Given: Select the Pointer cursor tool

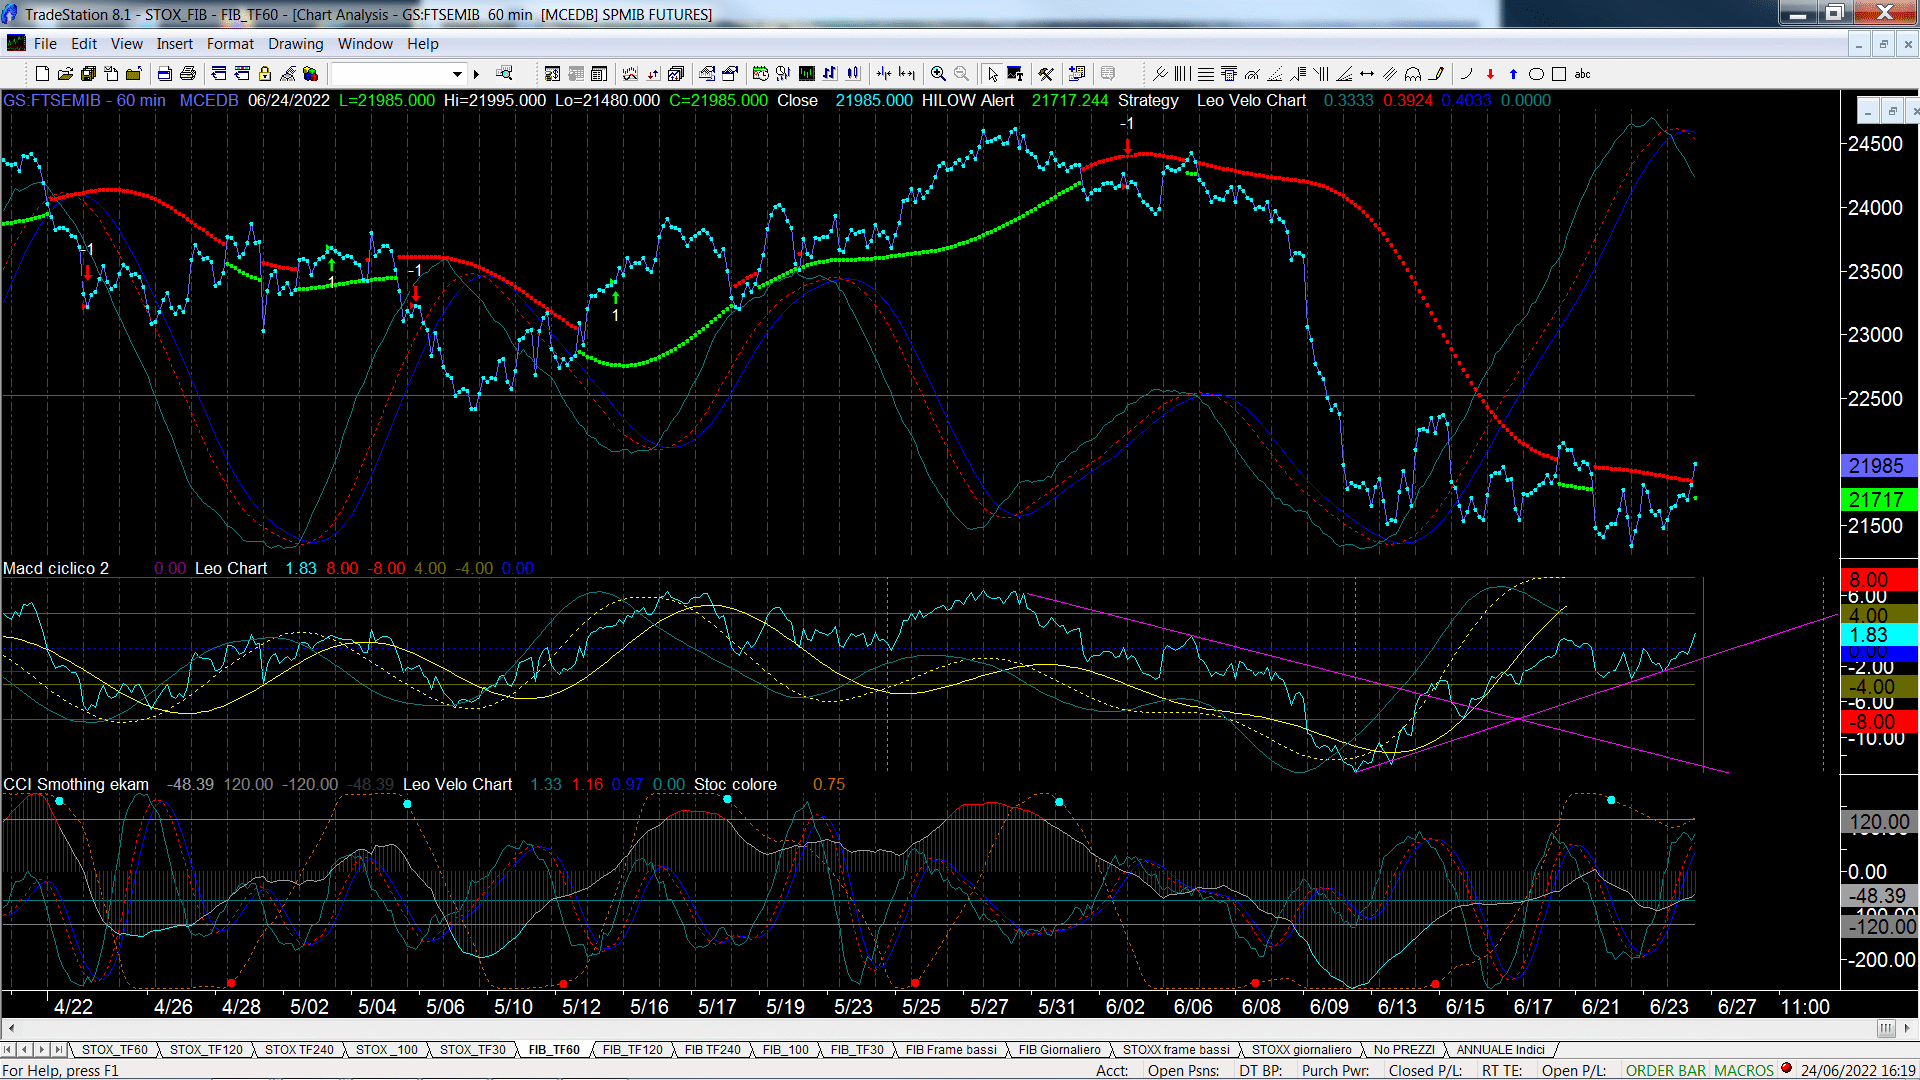Looking at the screenshot, I should [x=992, y=74].
